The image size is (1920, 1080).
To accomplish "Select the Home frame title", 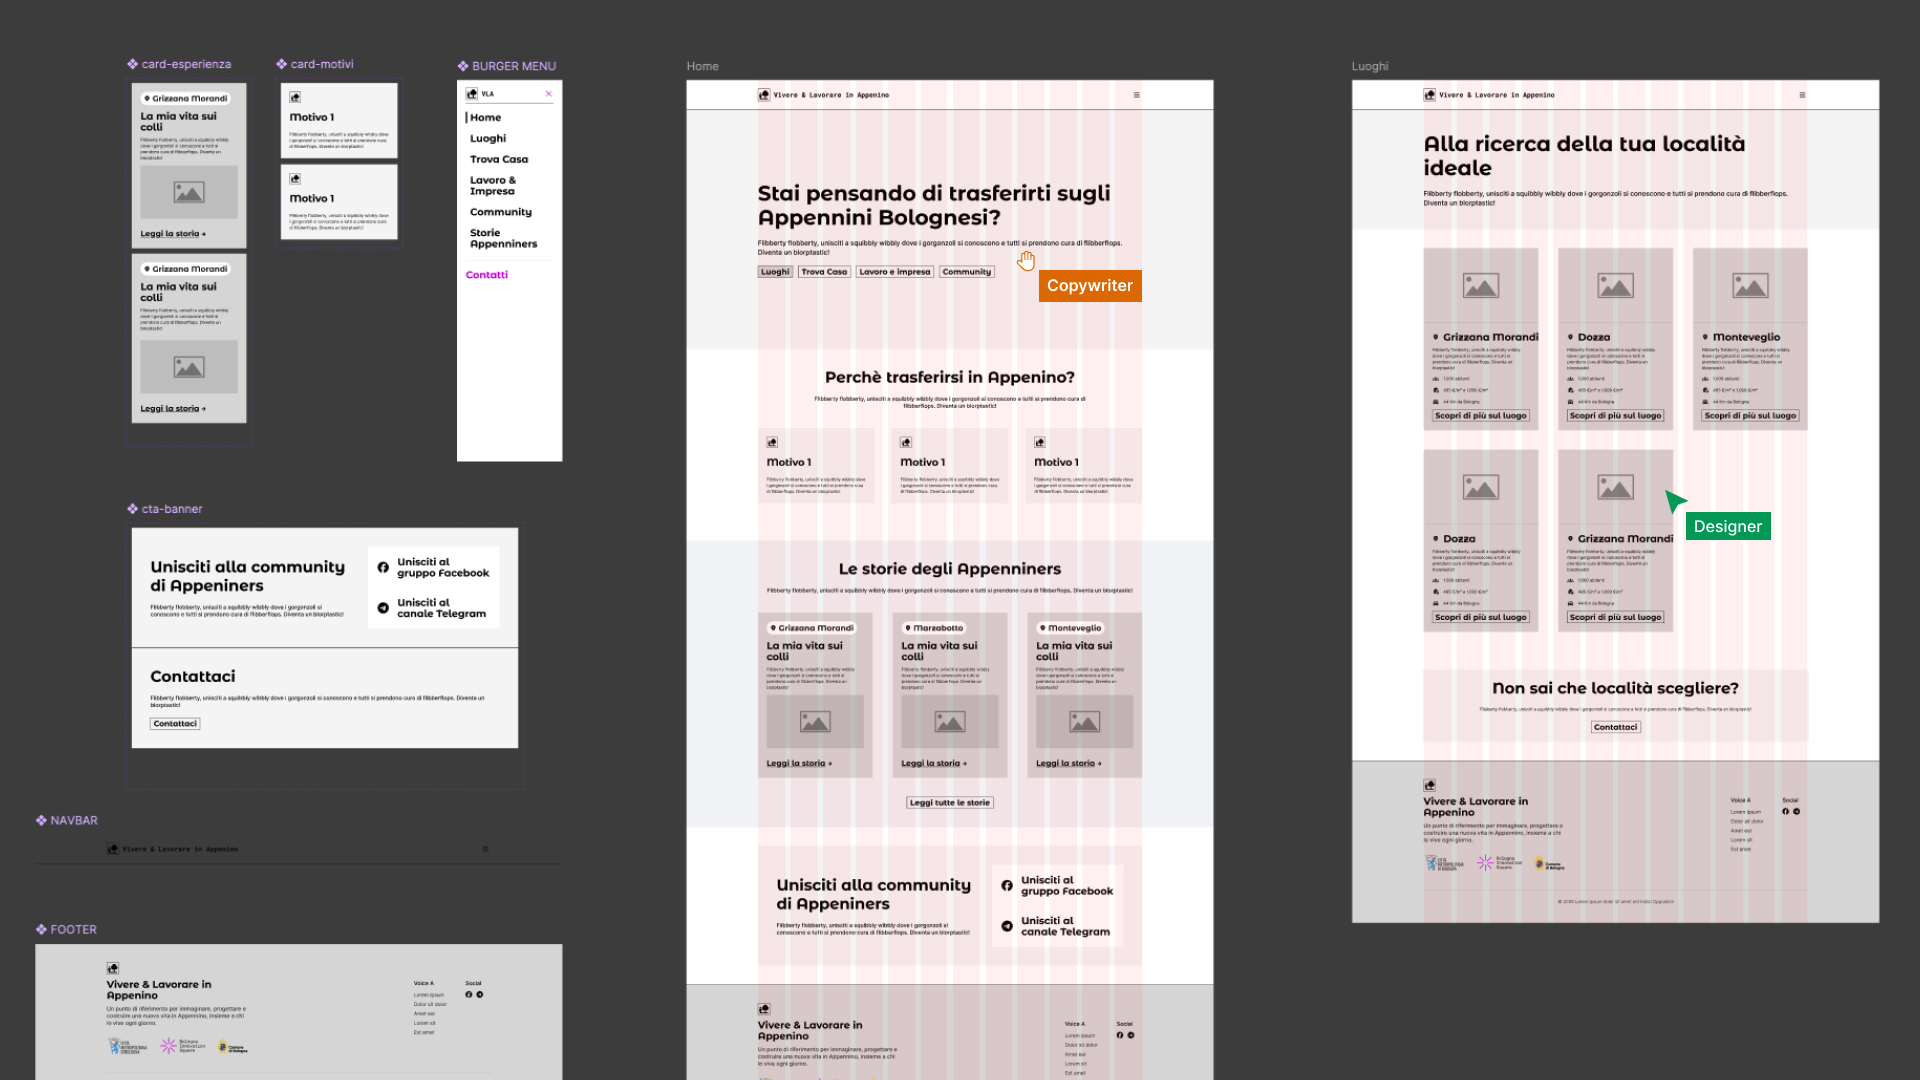I will tap(702, 66).
